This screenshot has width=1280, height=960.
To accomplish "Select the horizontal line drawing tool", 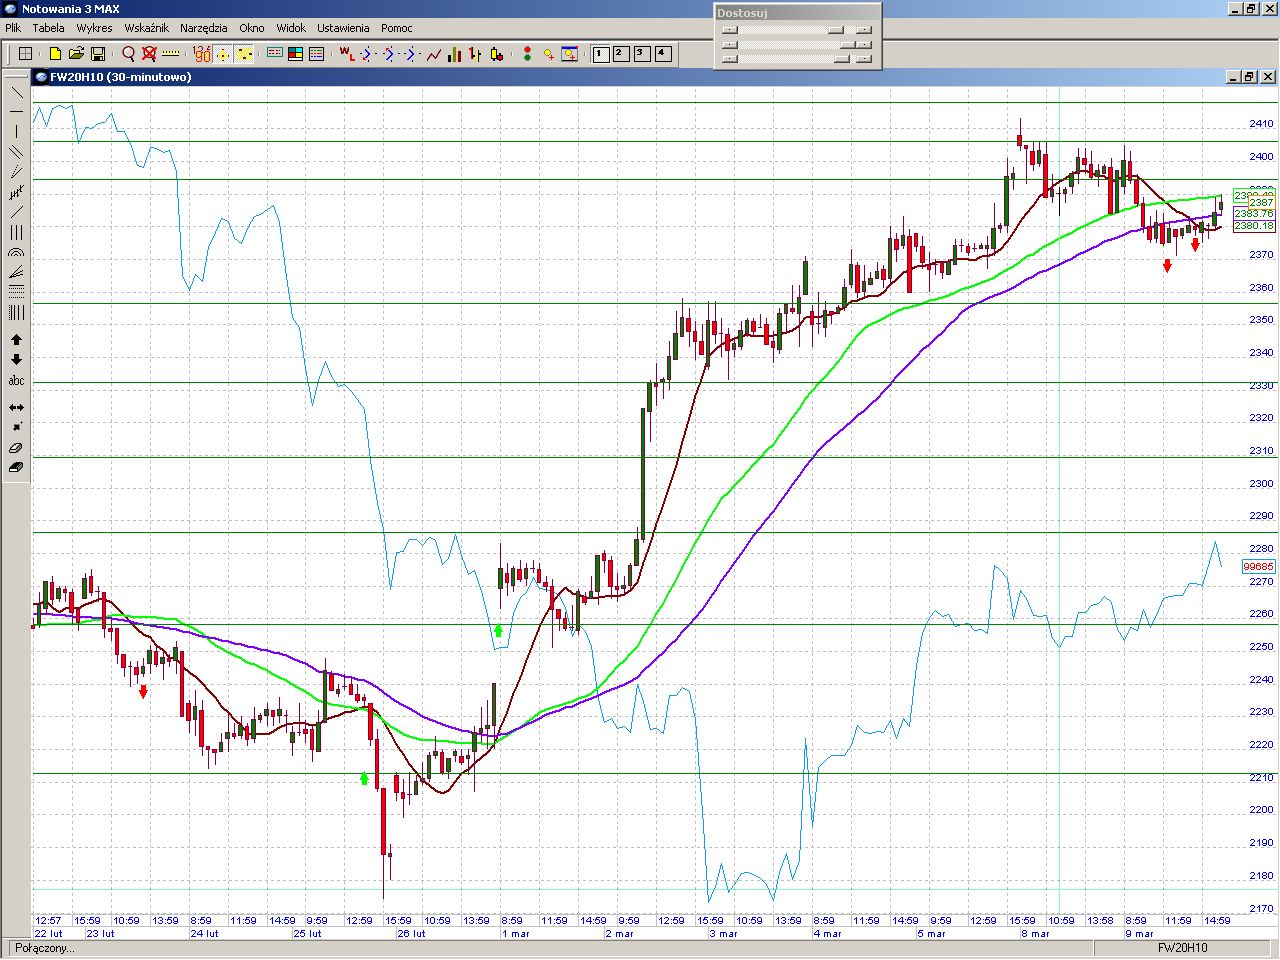I will [x=17, y=111].
